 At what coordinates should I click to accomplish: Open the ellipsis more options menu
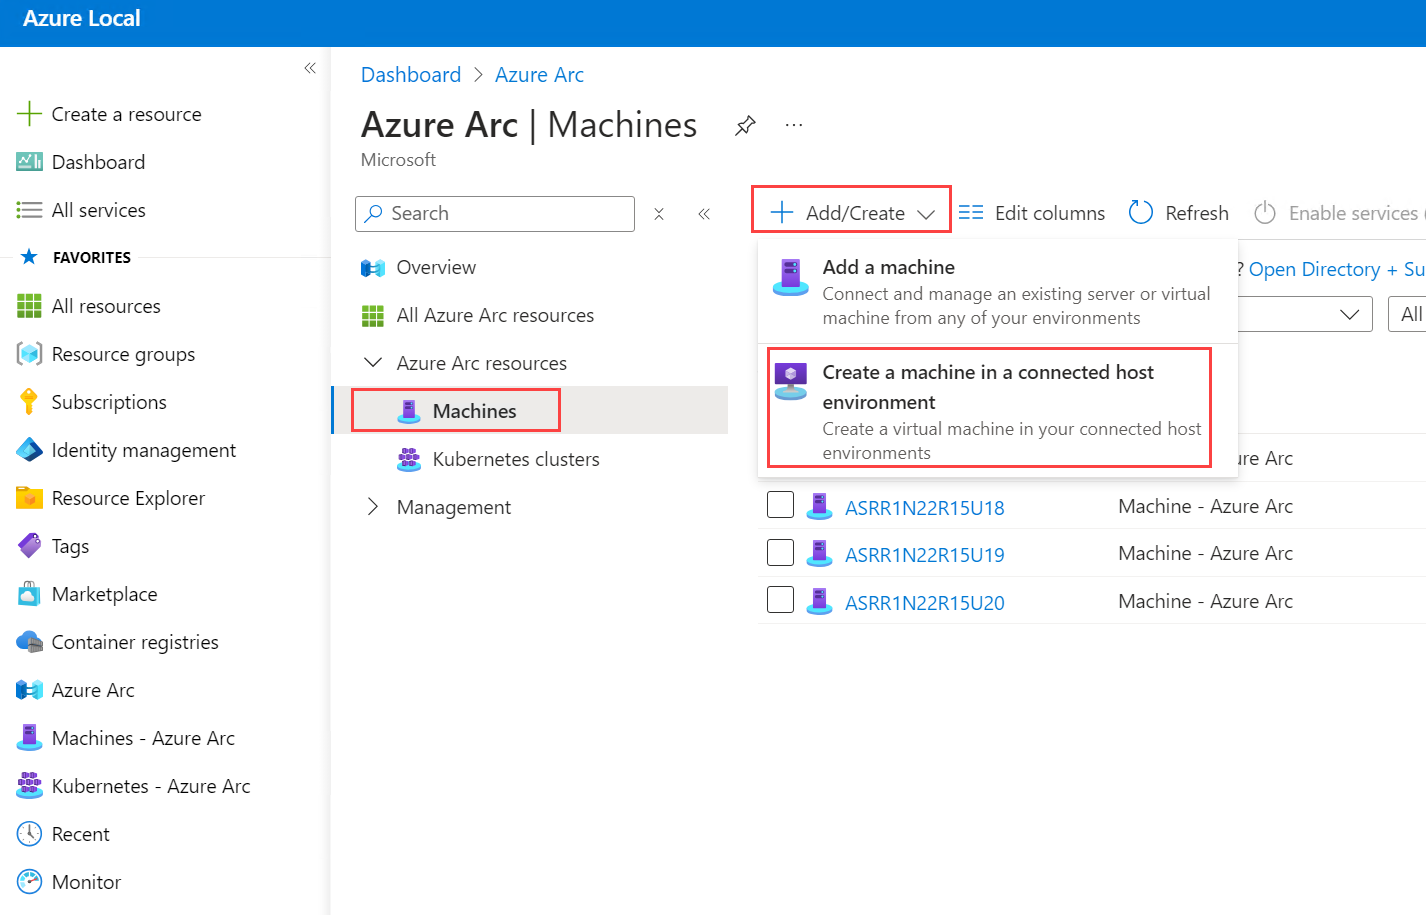coord(794,126)
